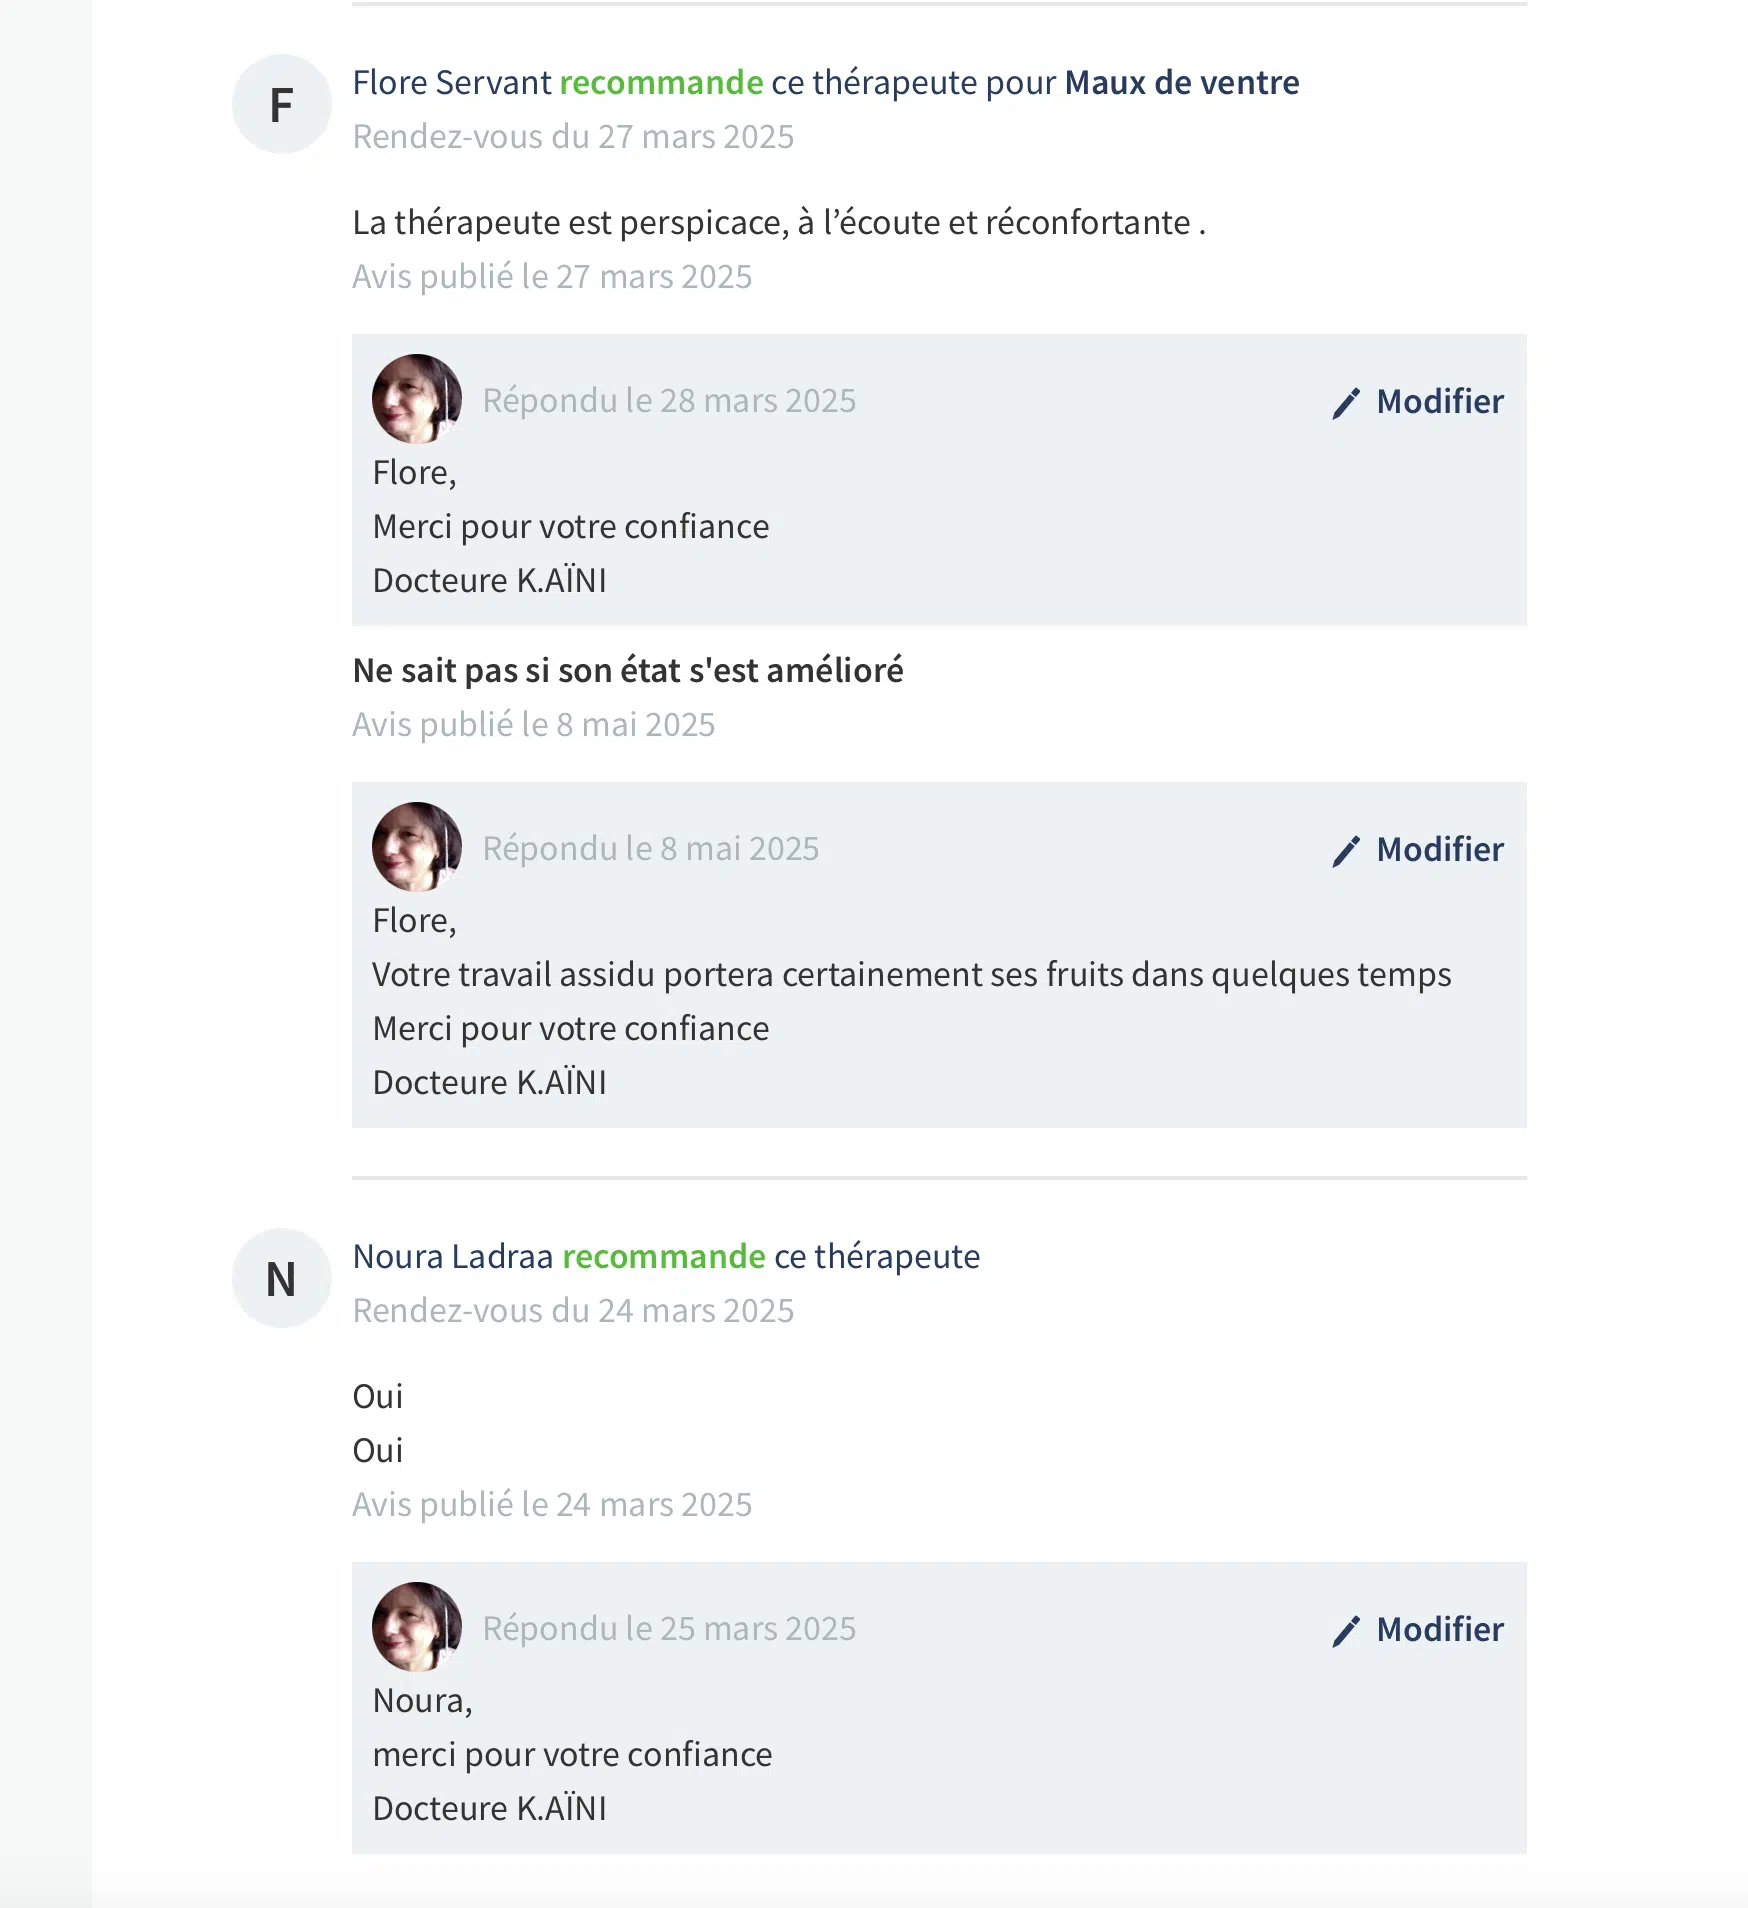Click the "N" avatar of Noura Ladraa
The height and width of the screenshot is (1908, 1748).
click(282, 1278)
